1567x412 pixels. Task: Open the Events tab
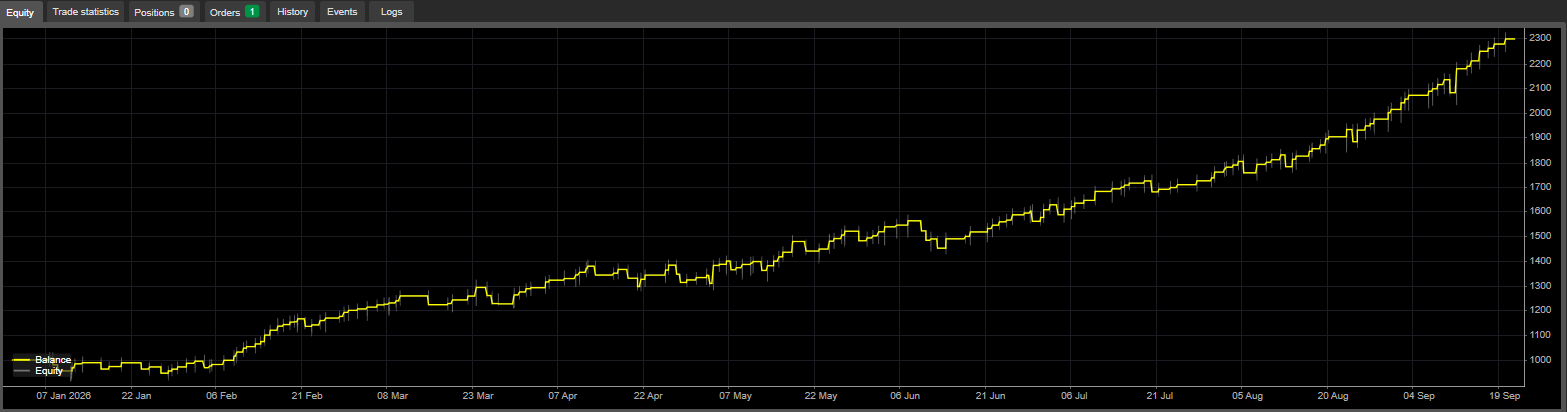342,12
